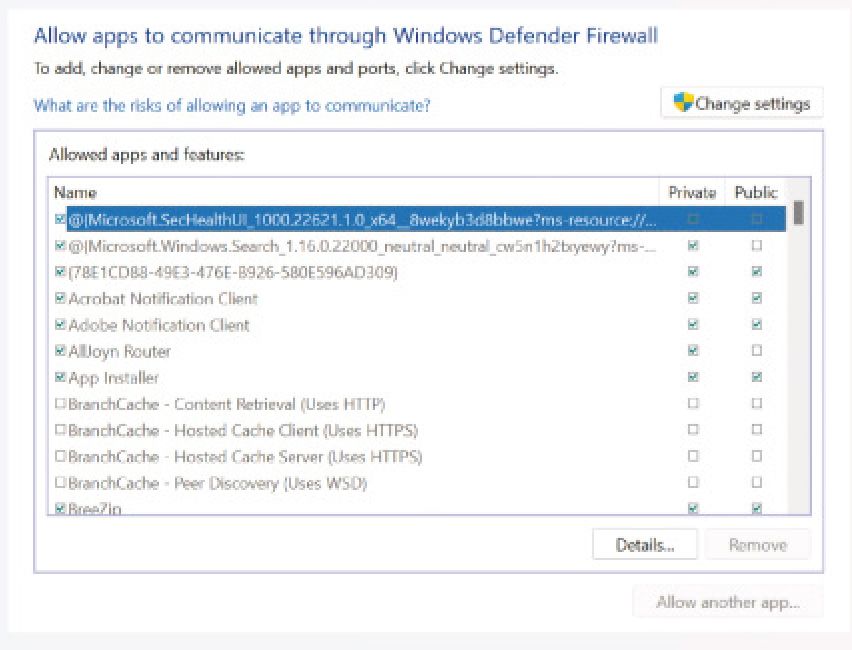Toggle Public checkbox for {78E1CD88 row

click(x=756, y=271)
